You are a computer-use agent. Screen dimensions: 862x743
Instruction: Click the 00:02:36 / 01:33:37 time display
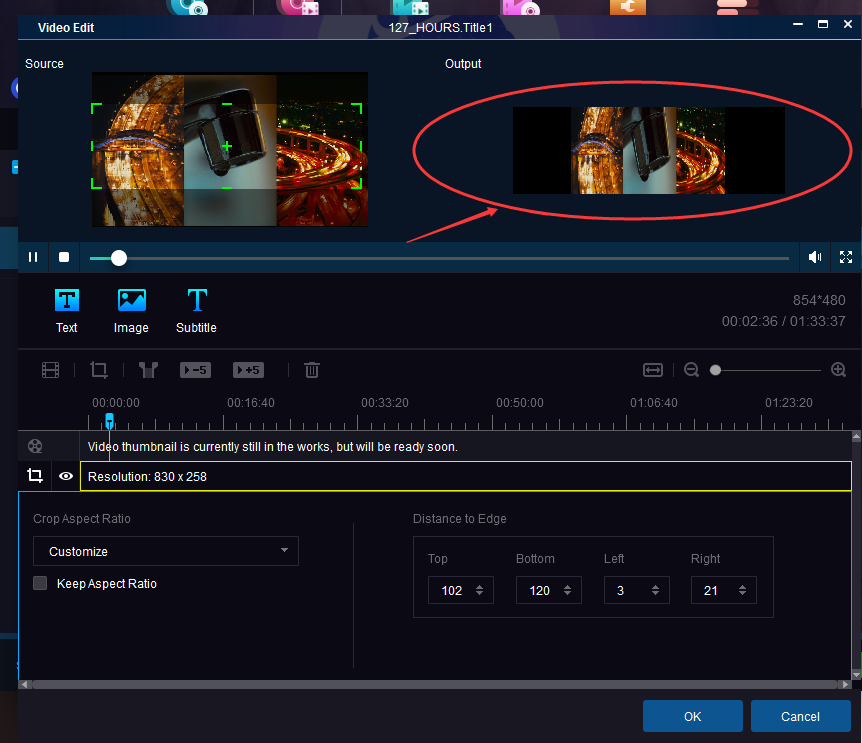783,321
